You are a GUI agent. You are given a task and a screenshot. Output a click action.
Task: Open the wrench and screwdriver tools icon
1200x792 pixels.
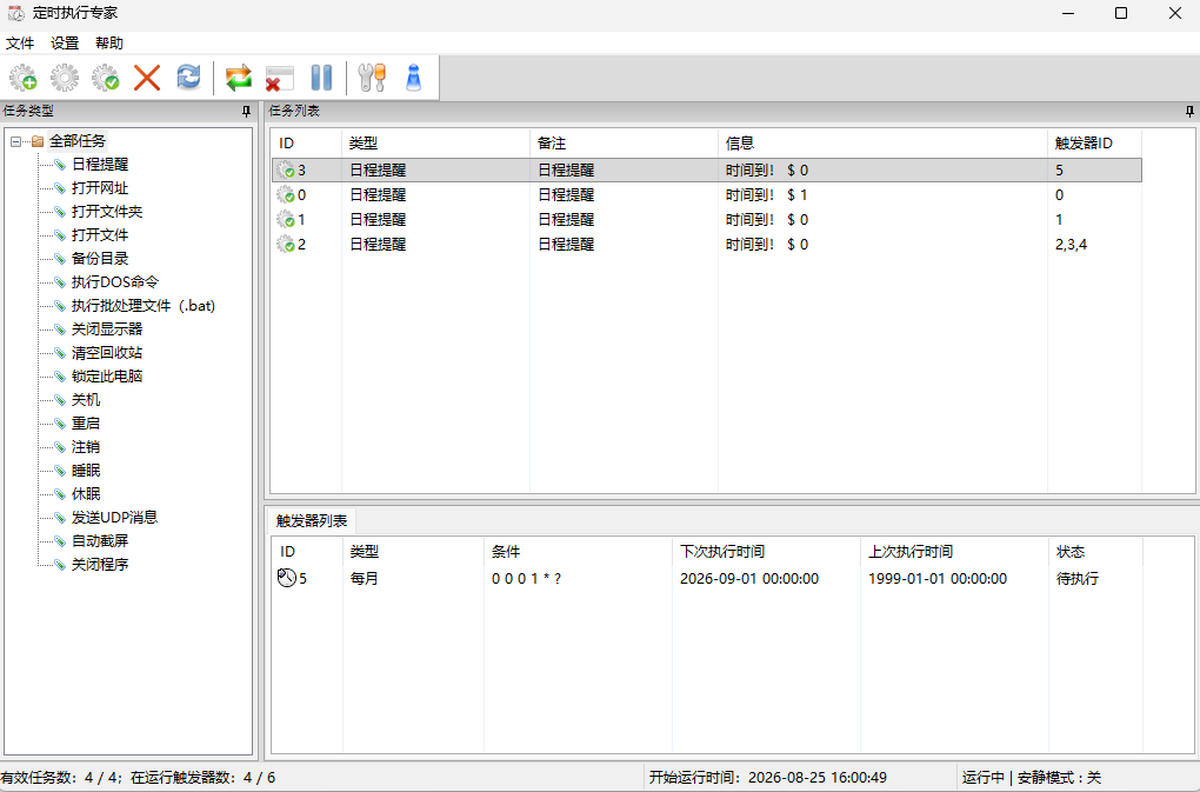(x=371, y=78)
